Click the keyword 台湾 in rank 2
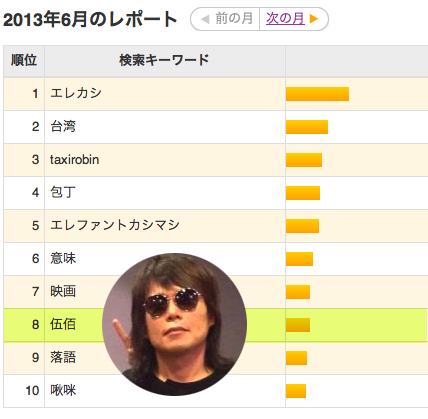This screenshot has width=428, height=419. click(x=63, y=127)
